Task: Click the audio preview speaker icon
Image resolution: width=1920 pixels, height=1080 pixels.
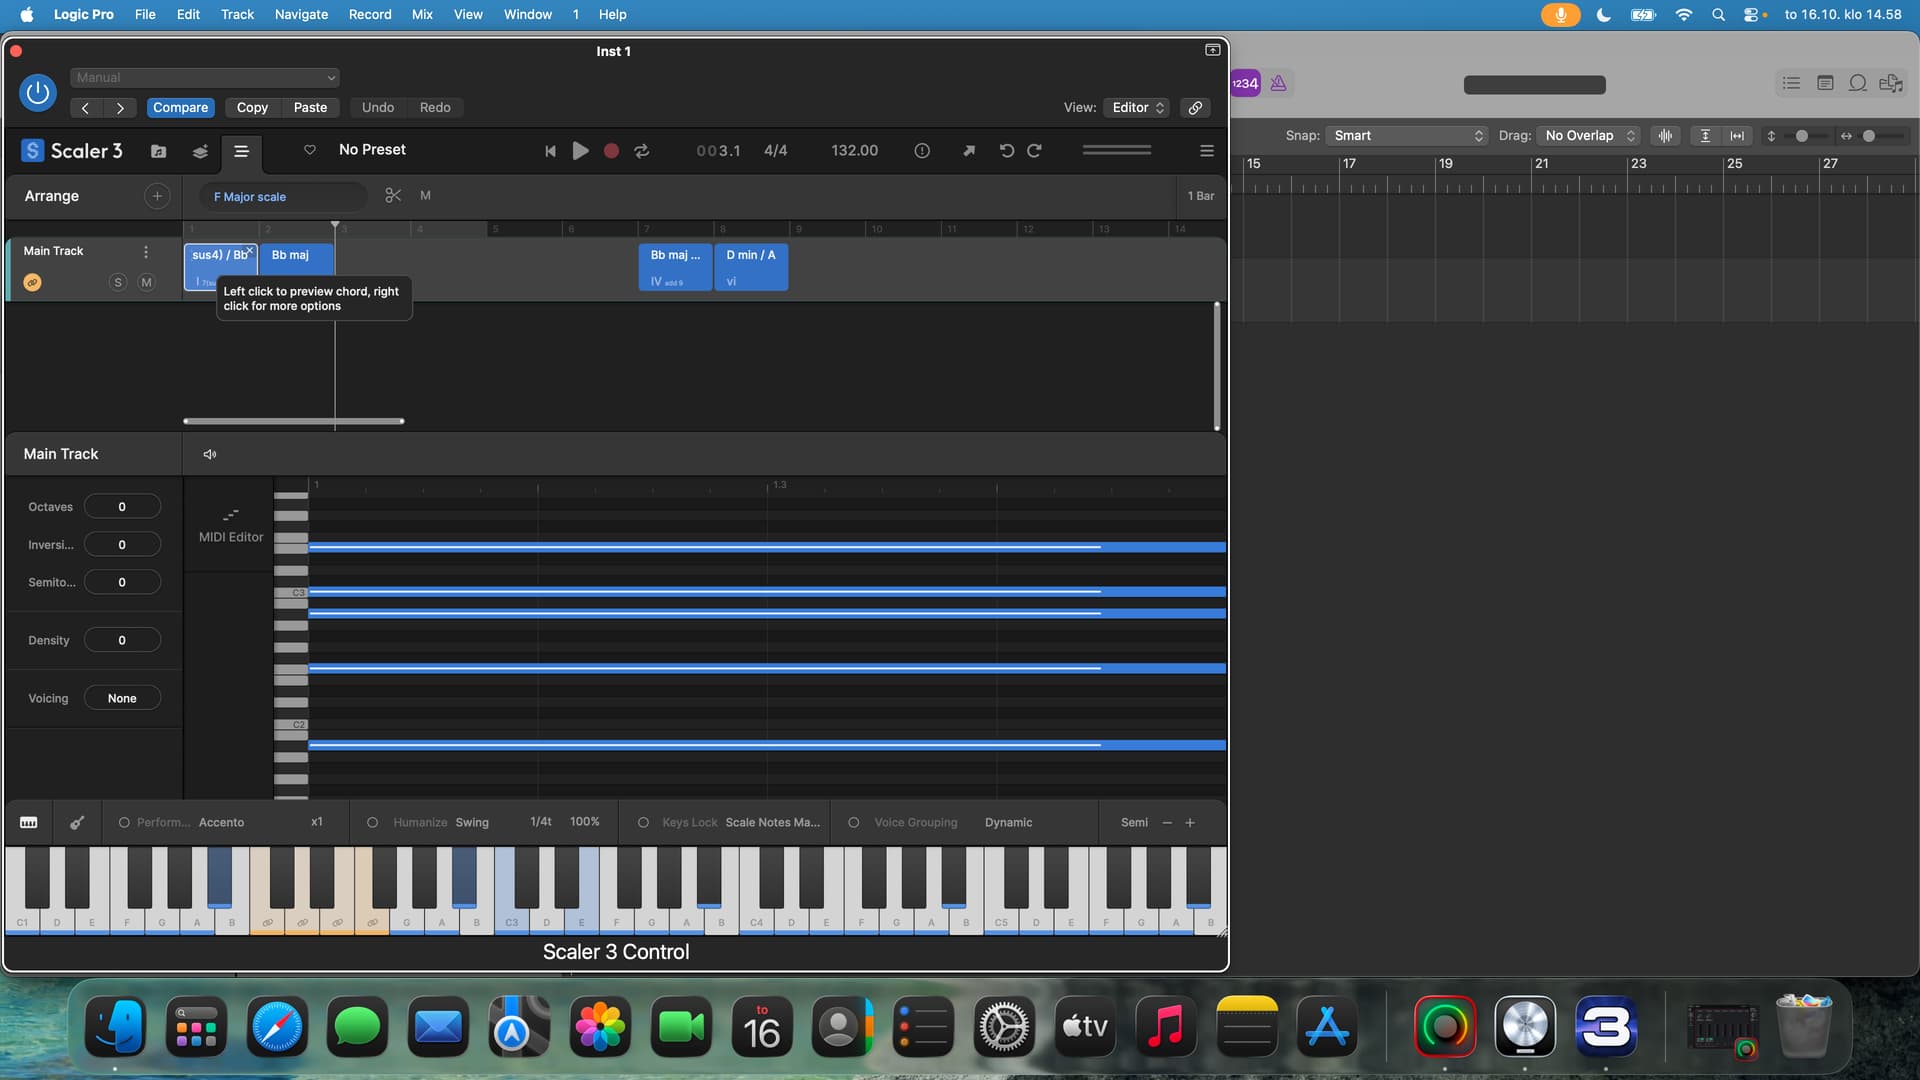Action: click(x=210, y=454)
